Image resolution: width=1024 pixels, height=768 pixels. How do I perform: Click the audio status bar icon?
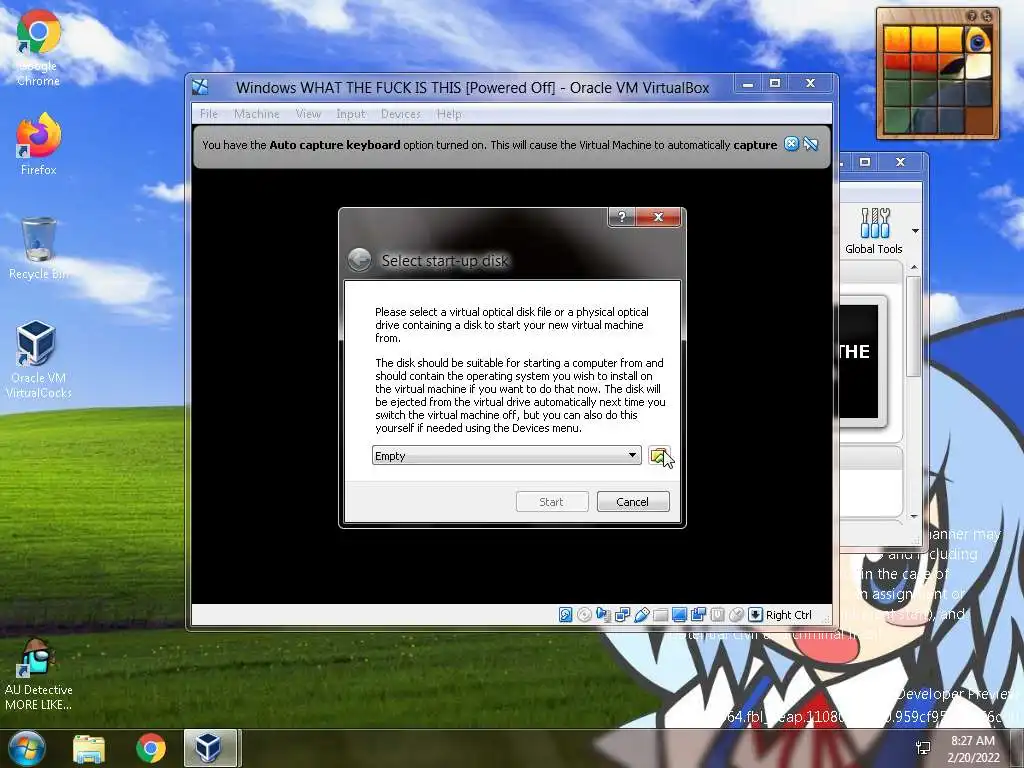tap(603, 615)
